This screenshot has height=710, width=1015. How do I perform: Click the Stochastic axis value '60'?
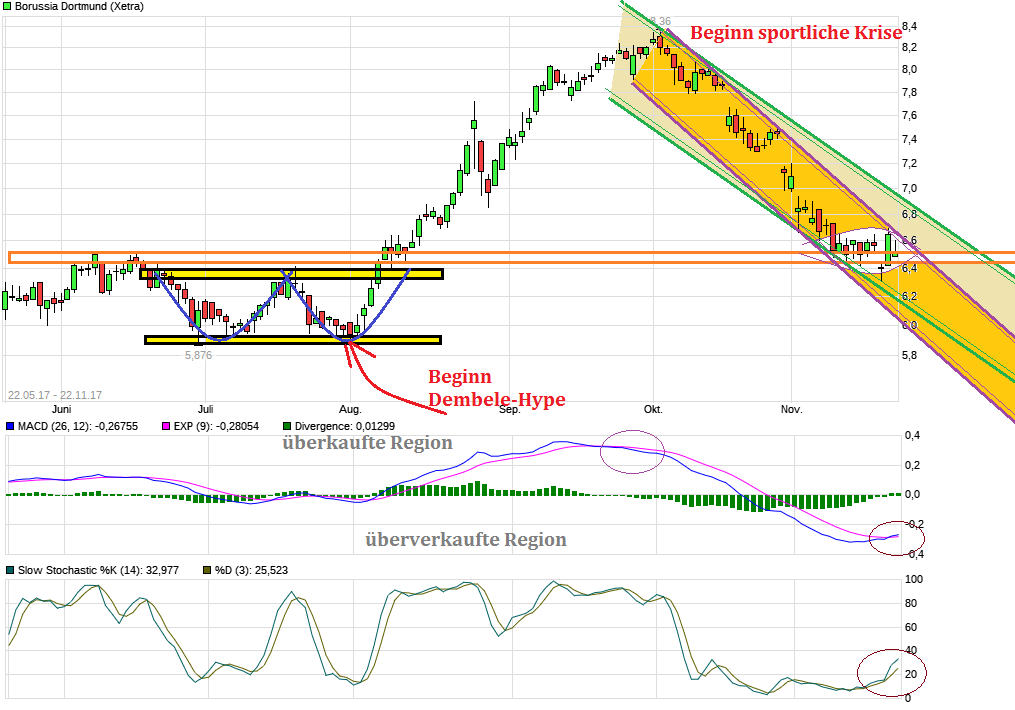pyautogui.click(x=911, y=627)
